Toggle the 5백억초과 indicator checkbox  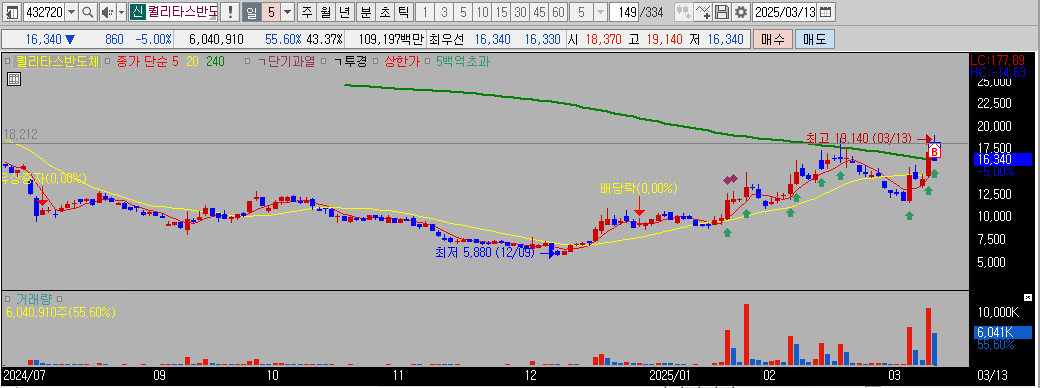428,61
